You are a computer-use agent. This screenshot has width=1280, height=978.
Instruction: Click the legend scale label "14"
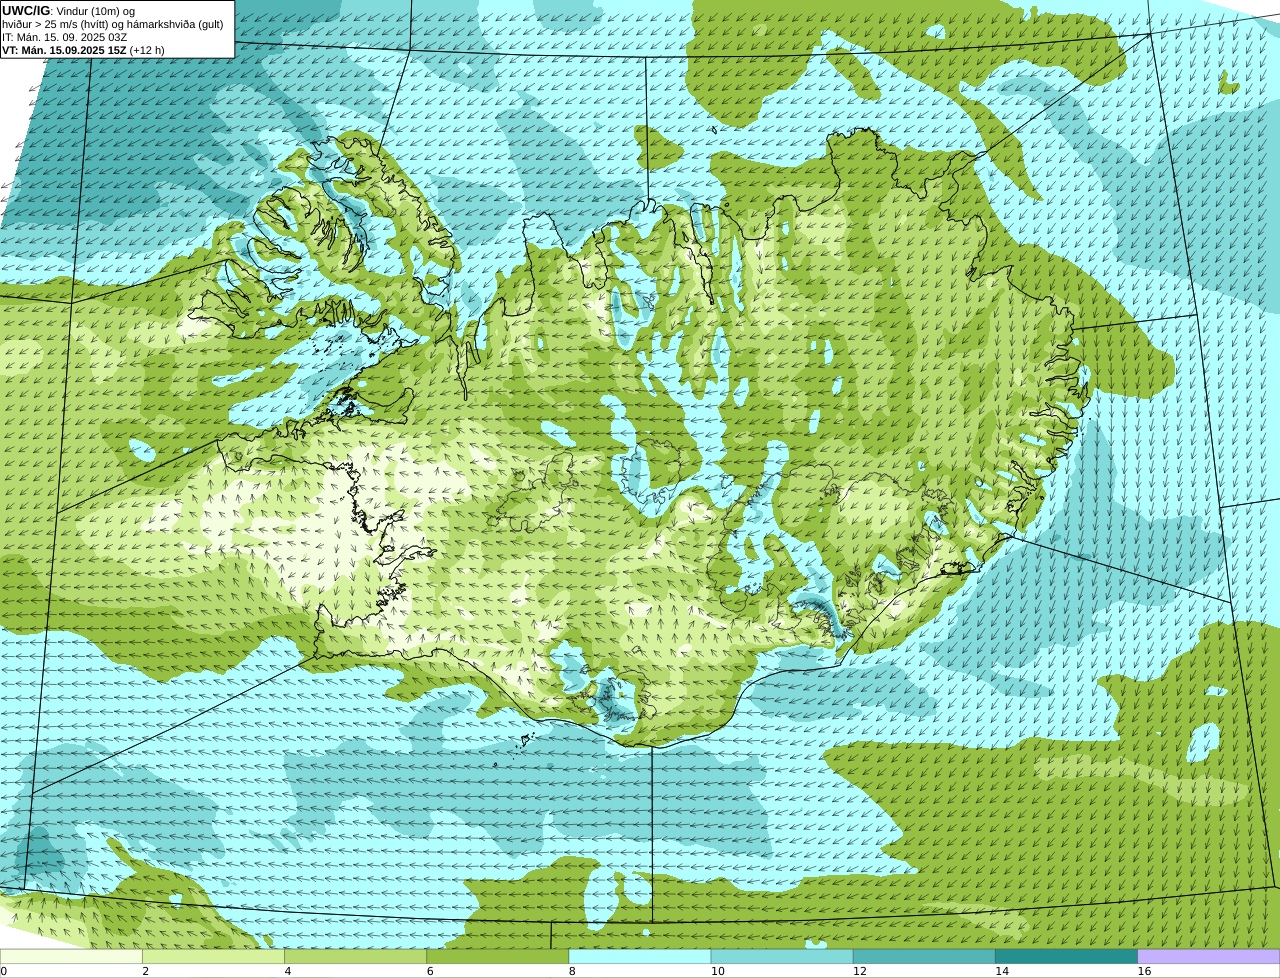coord(1002,971)
